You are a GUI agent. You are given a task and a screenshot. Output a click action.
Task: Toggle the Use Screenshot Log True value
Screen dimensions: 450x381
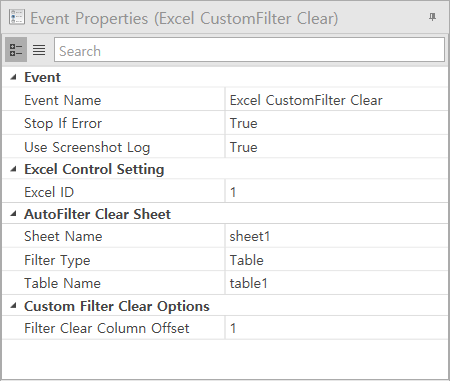pos(336,147)
